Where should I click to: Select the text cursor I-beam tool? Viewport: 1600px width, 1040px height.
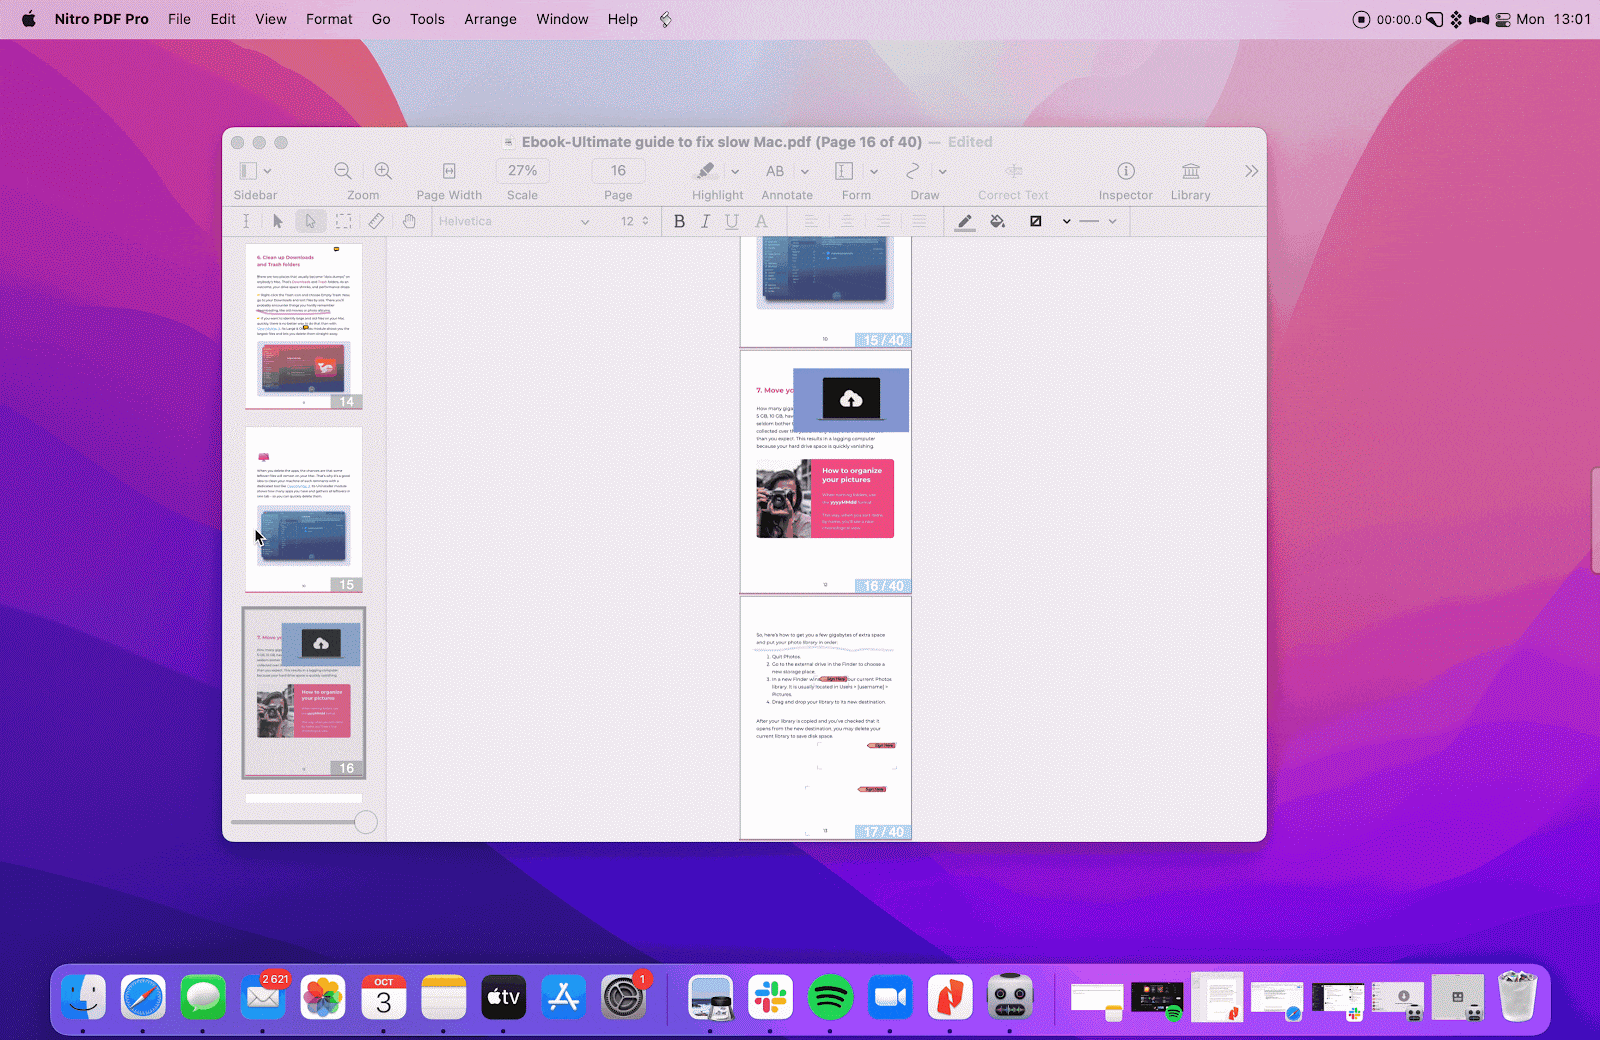(x=246, y=221)
